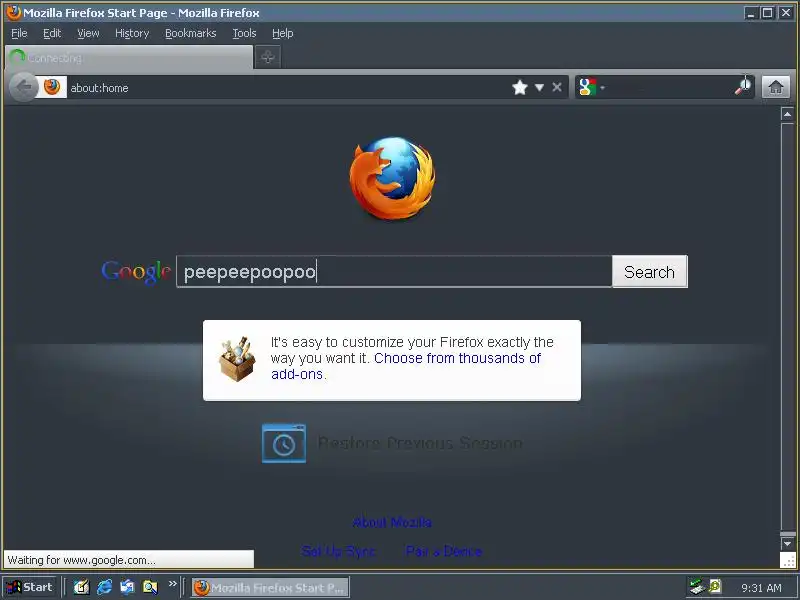Click the window resize grip corner
800x600 pixels.
click(788, 560)
